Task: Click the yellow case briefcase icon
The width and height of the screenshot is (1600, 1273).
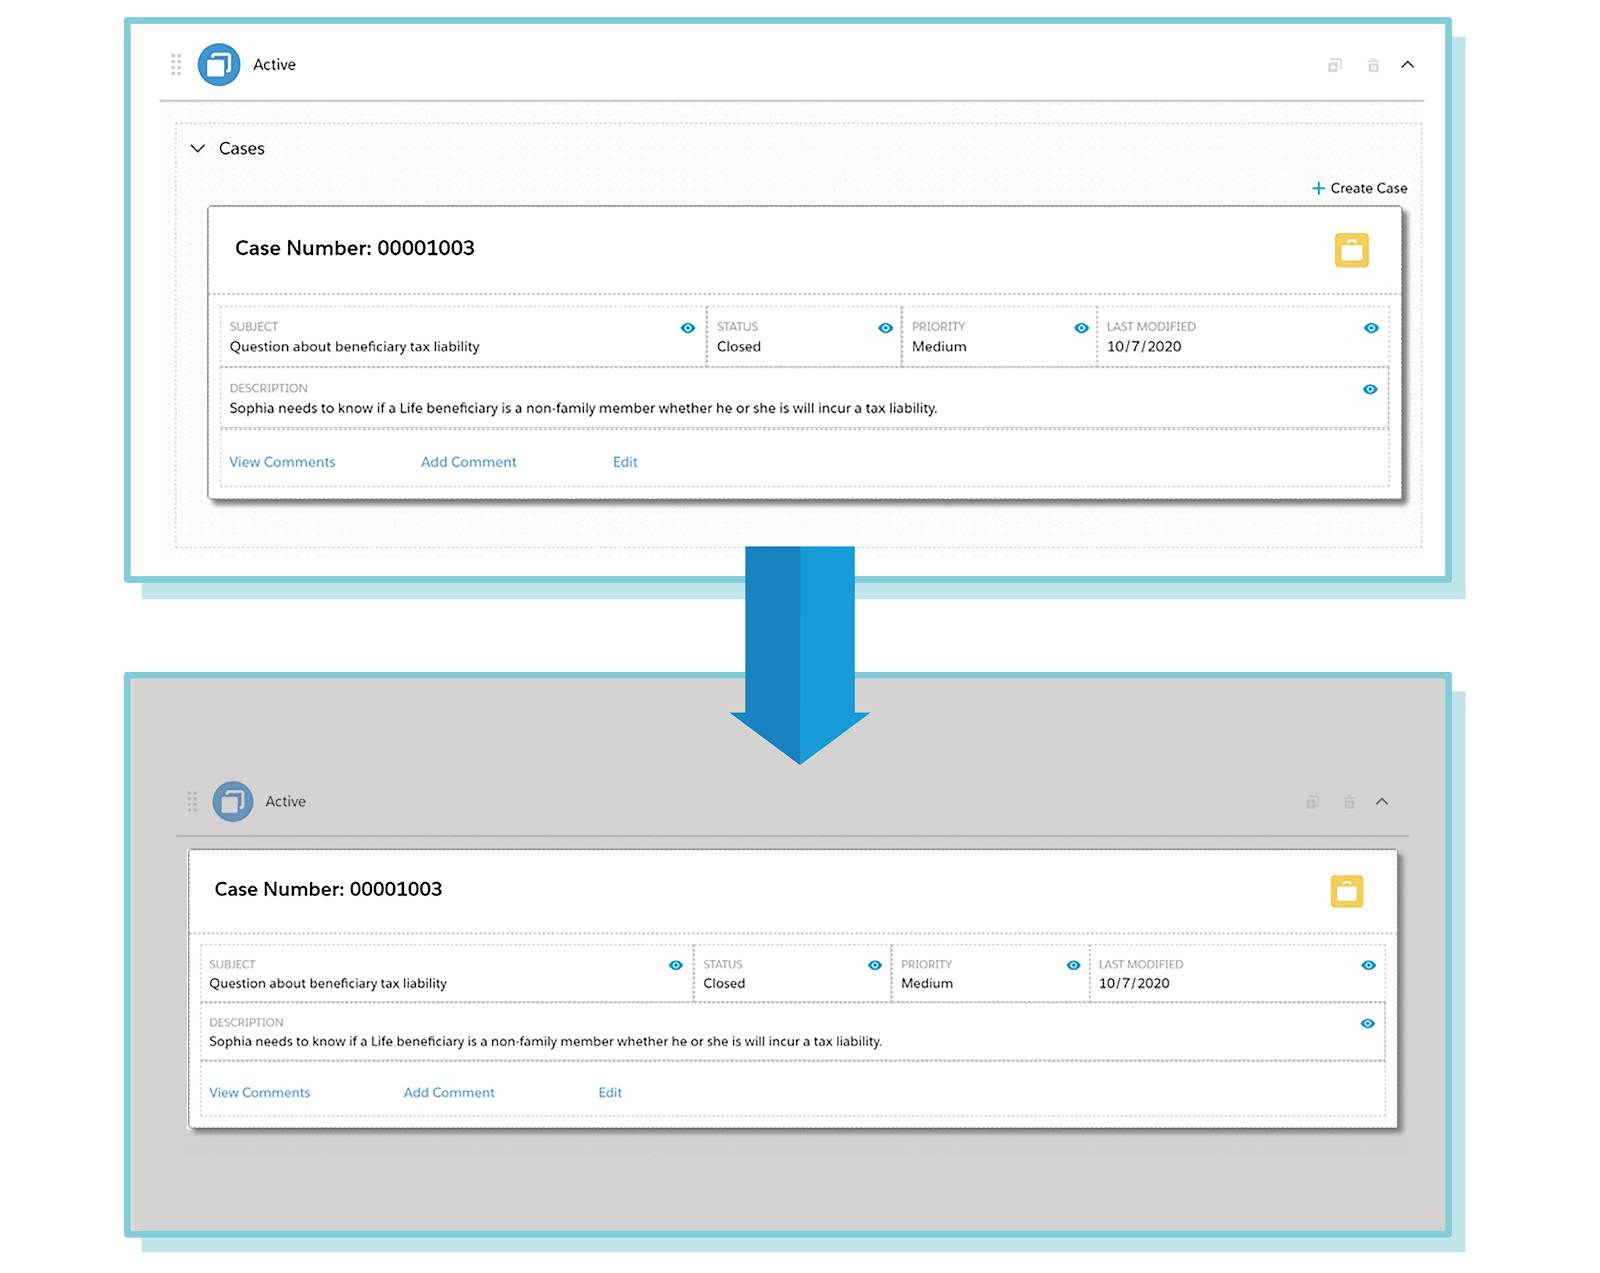Action: coord(1351,249)
